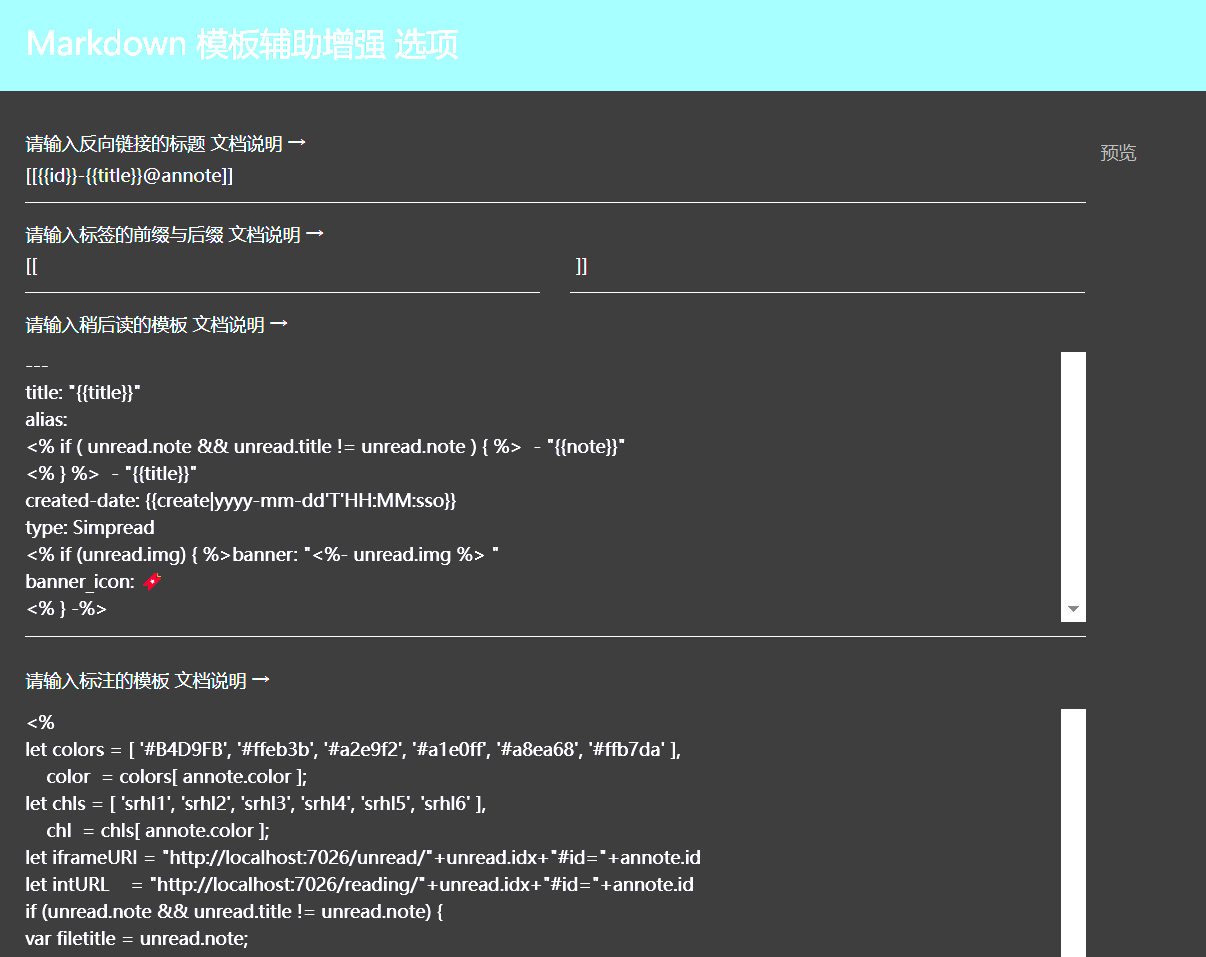Click the 'alias:' line in the template
The height and width of the screenshot is (957, 1206).
pyautogui.click(x=46, y=419)
